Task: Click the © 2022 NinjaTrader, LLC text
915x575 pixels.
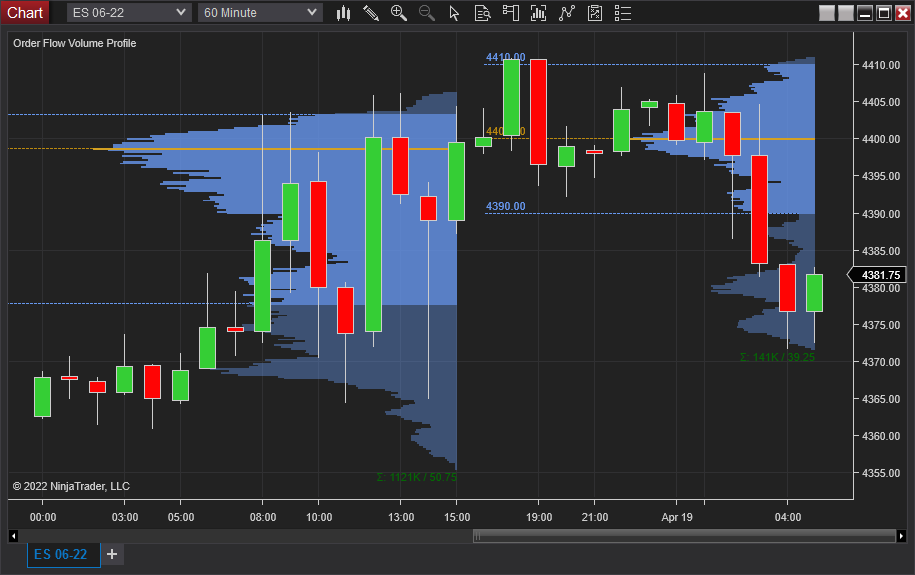Action: (71, 486)
